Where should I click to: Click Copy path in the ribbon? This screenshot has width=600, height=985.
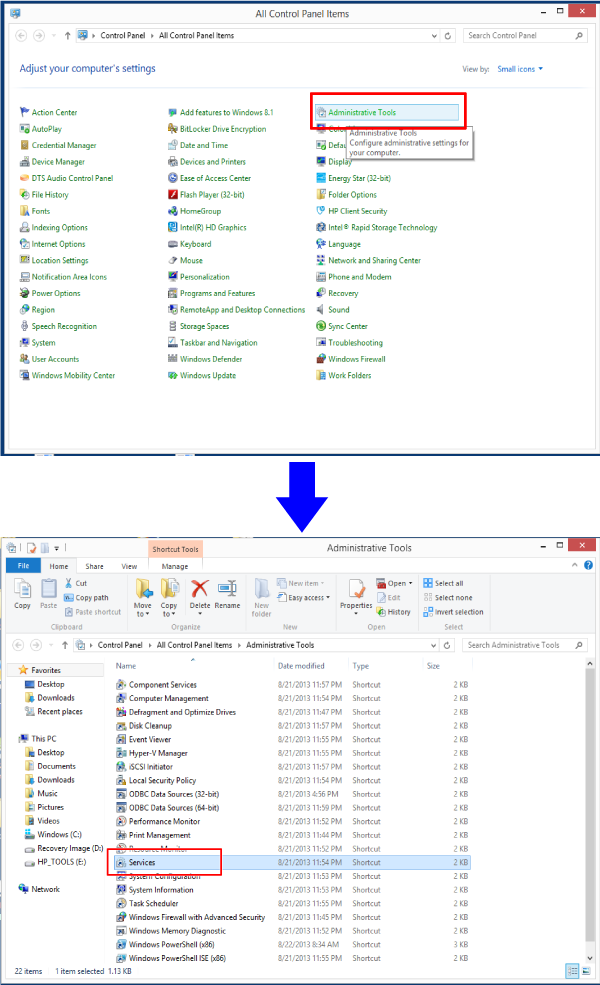86,598
